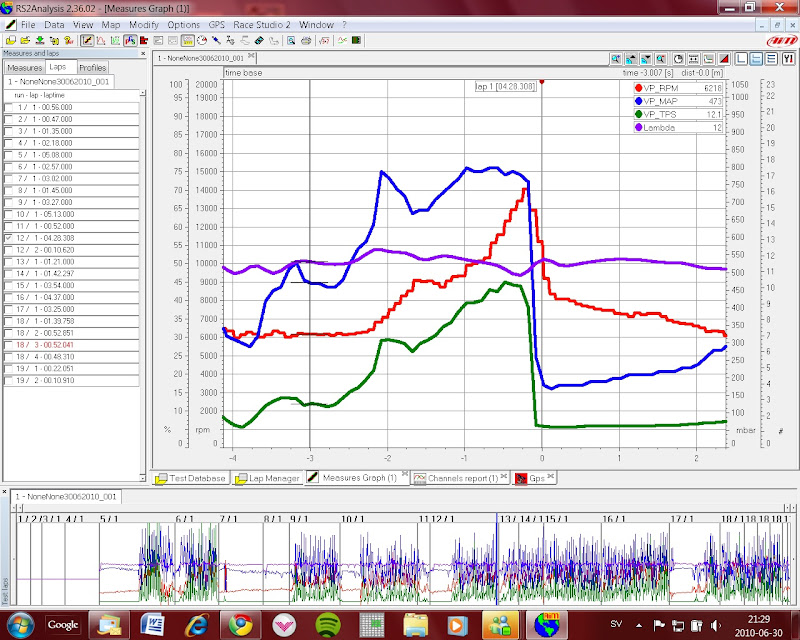Close the Channels report (1) tab
Screen dimensions: 800x640
coord(504,476)
